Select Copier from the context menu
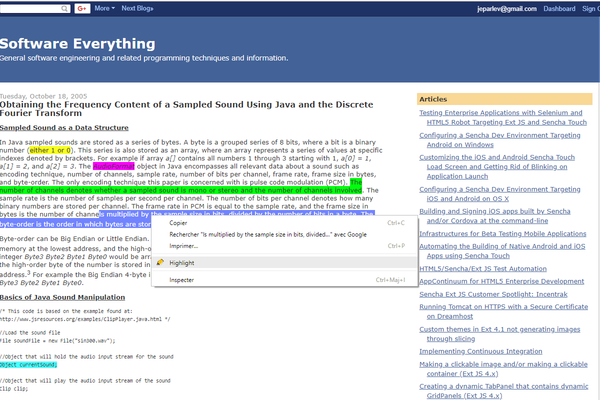 [x=178, y=223]
